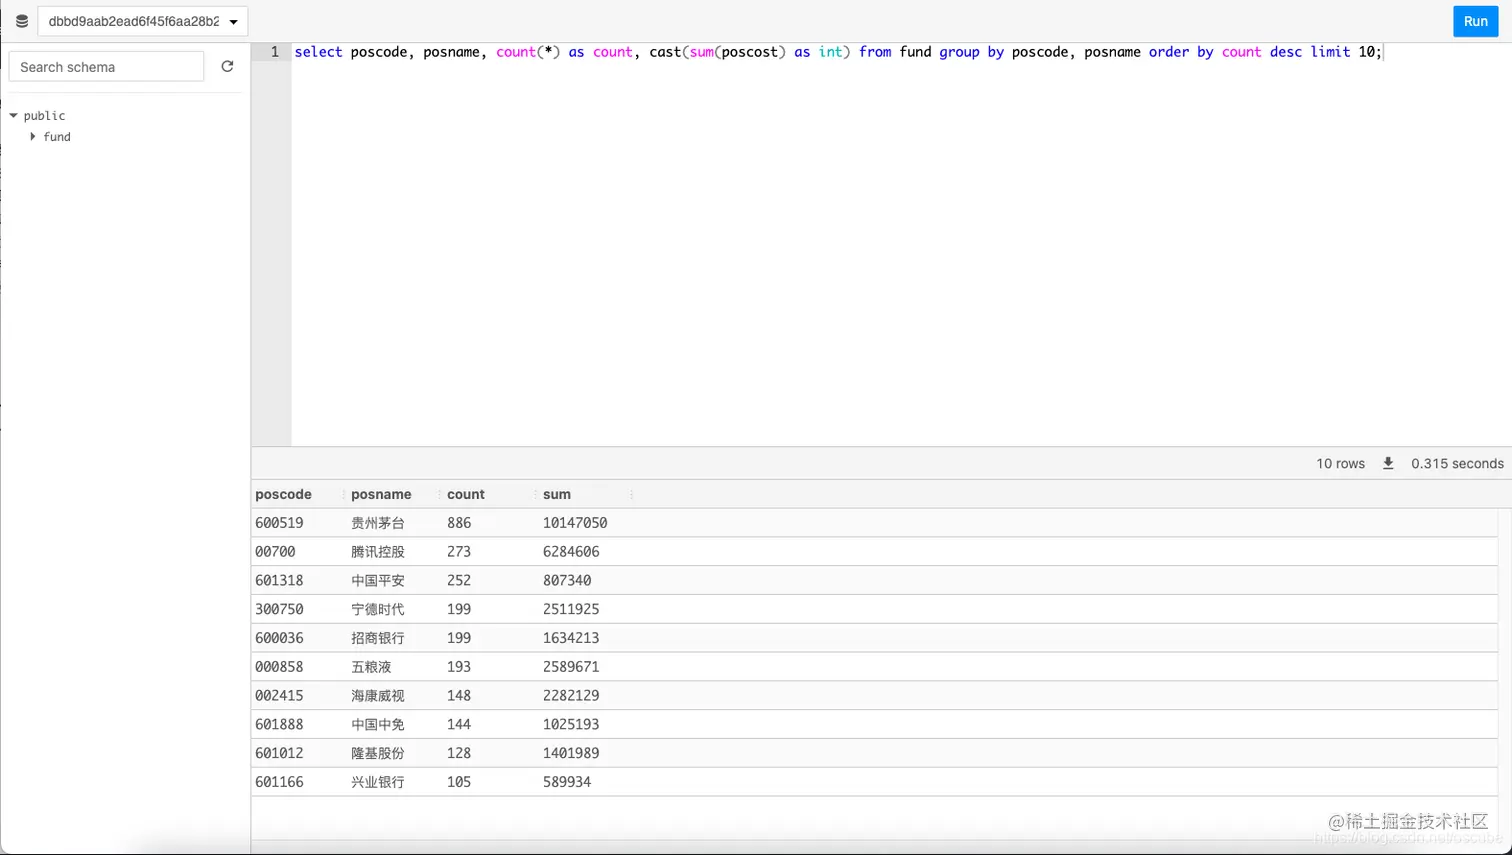This screenshot has width=1512, height=855.
Task: Click the database stack icon
Action: [x=22, y=21]
